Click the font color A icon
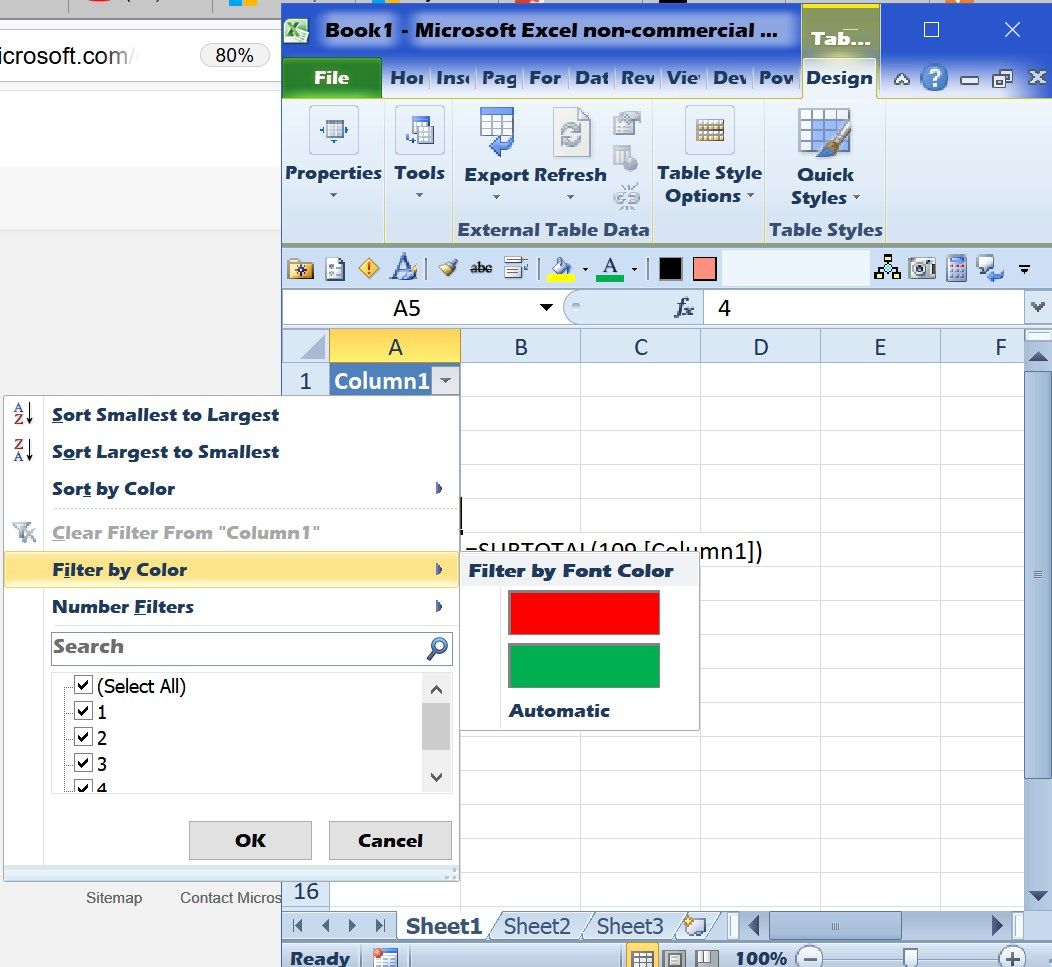Viewport: 1052px width, 967px height. pos(610,269)
